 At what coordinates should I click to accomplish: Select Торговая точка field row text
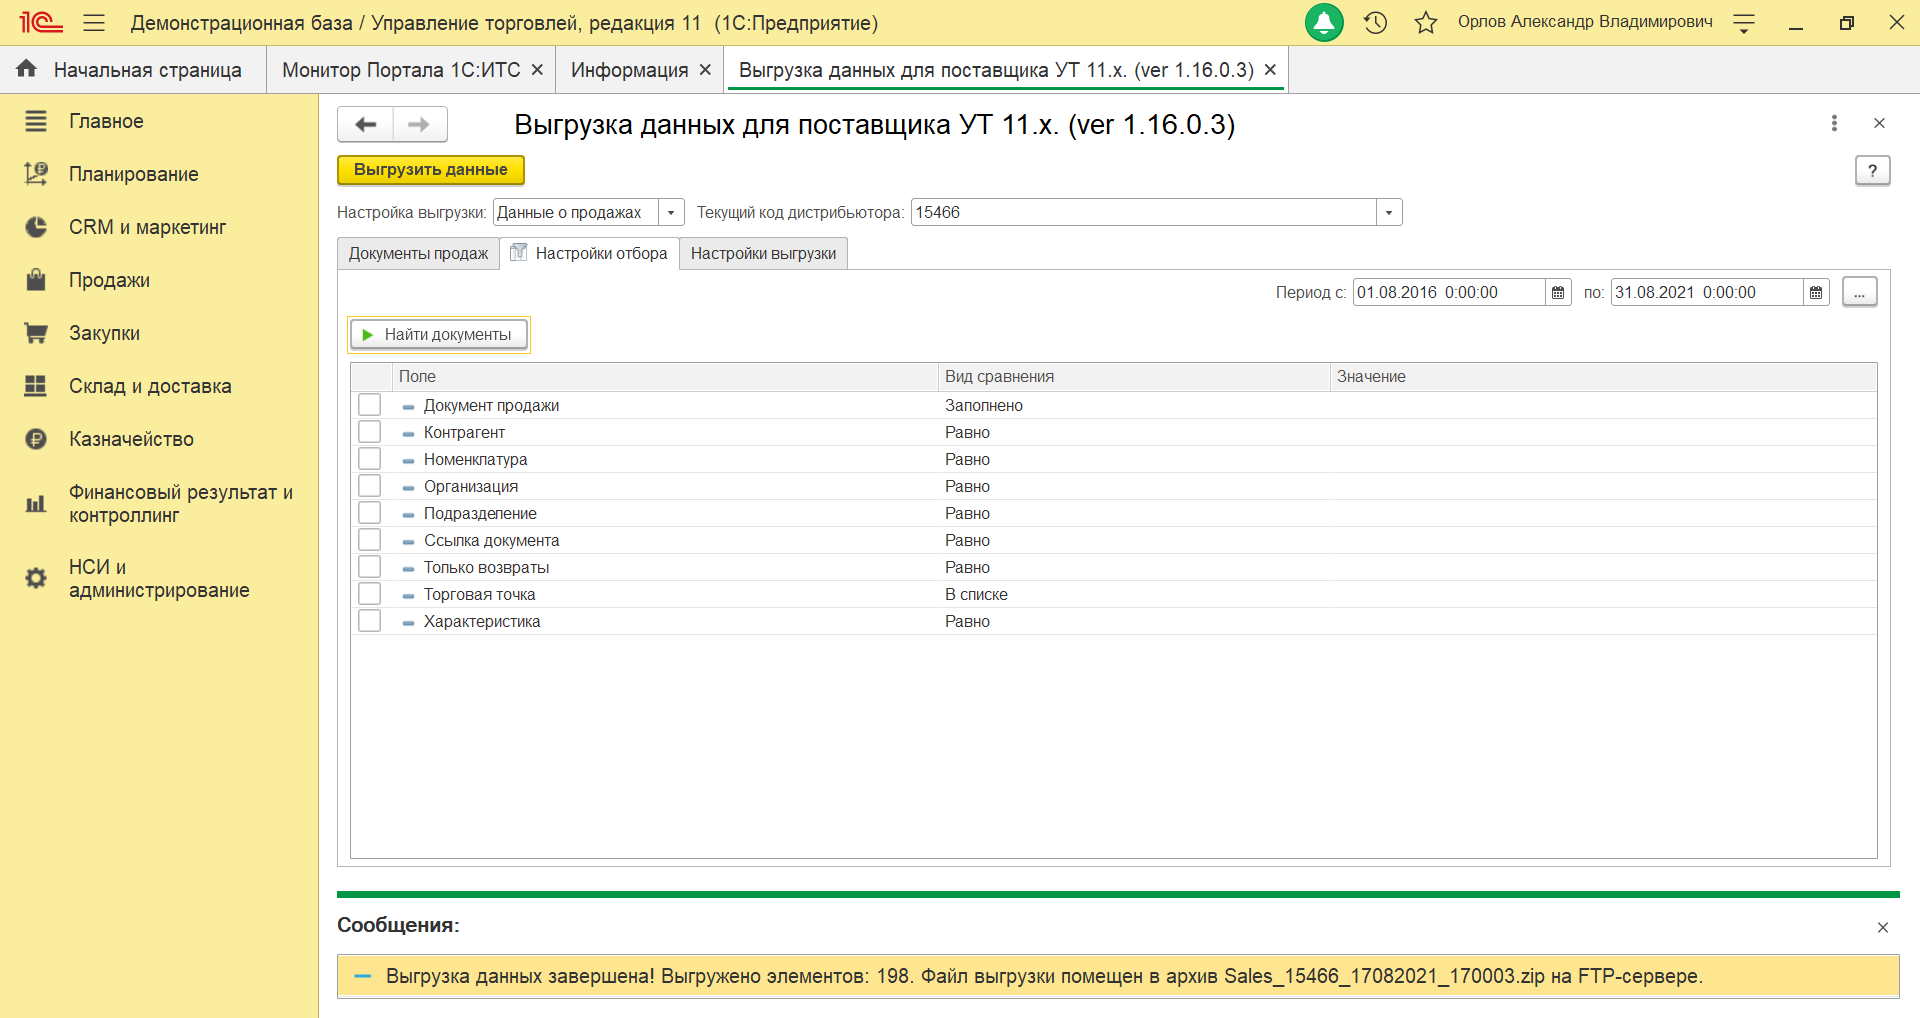pyautogui.click(x=479, y=594)
